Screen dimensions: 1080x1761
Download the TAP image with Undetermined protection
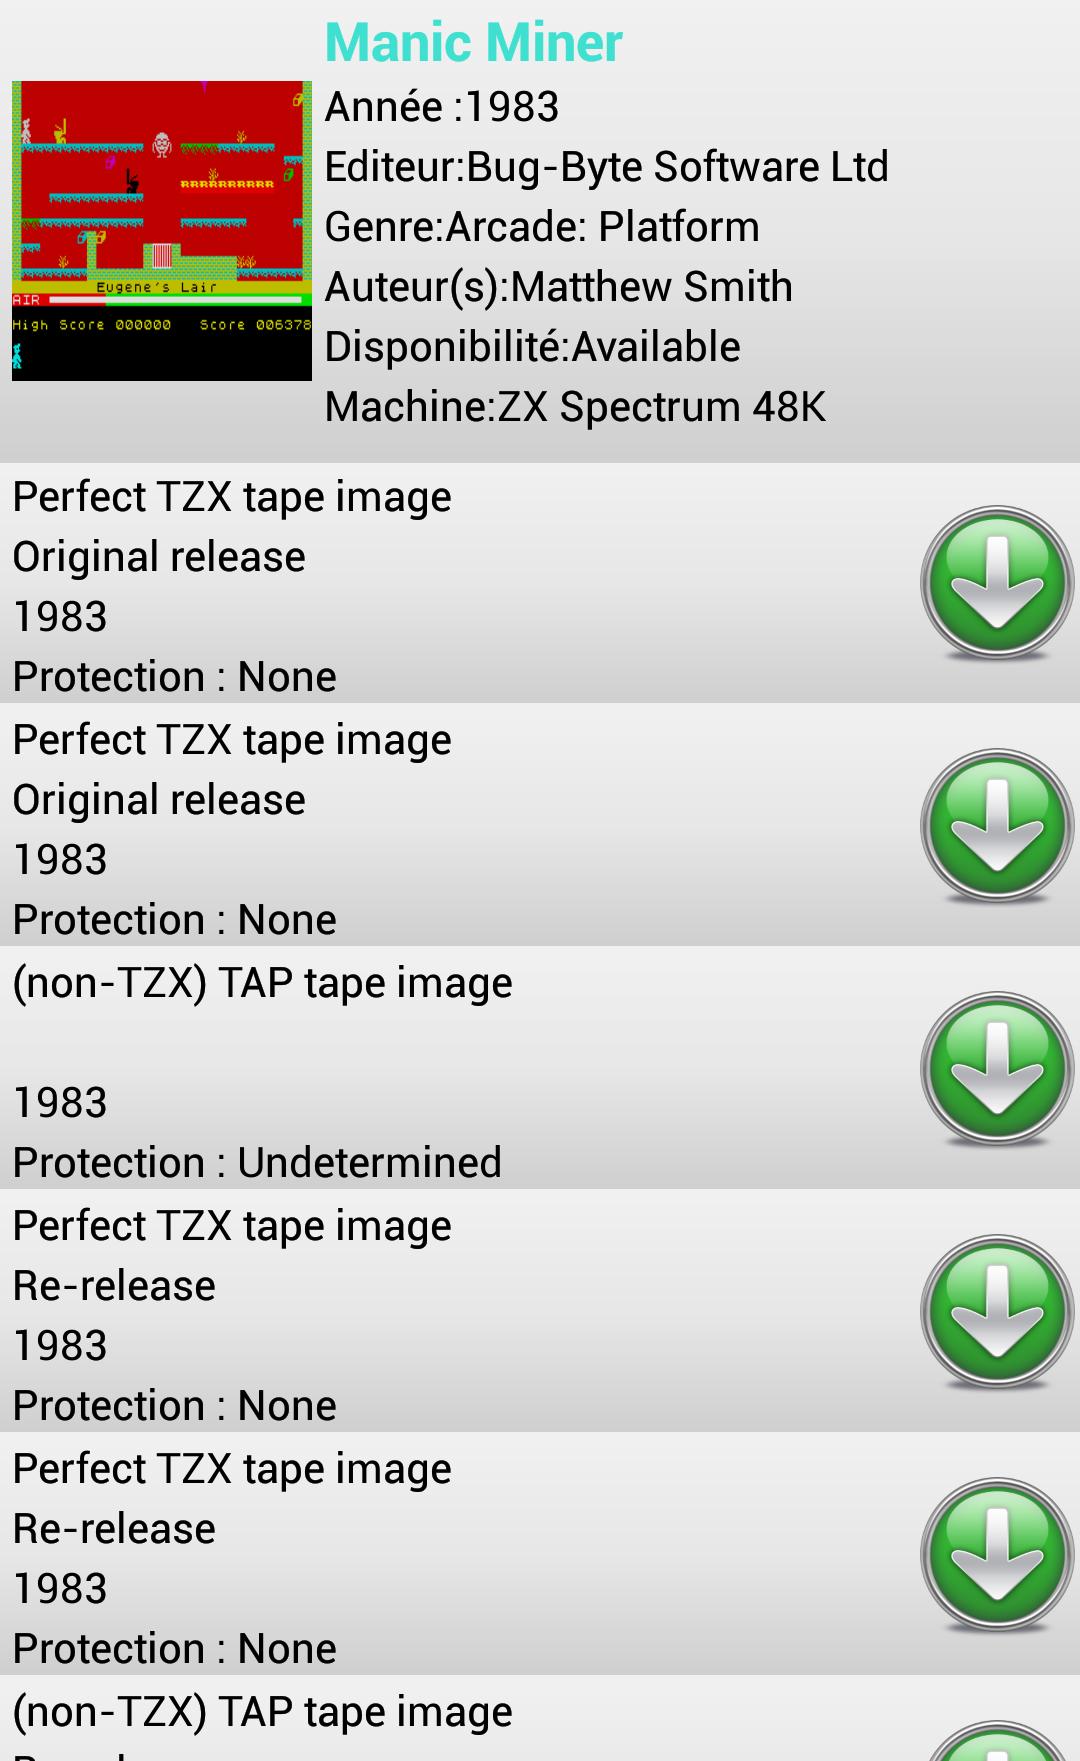(996, 1069)
